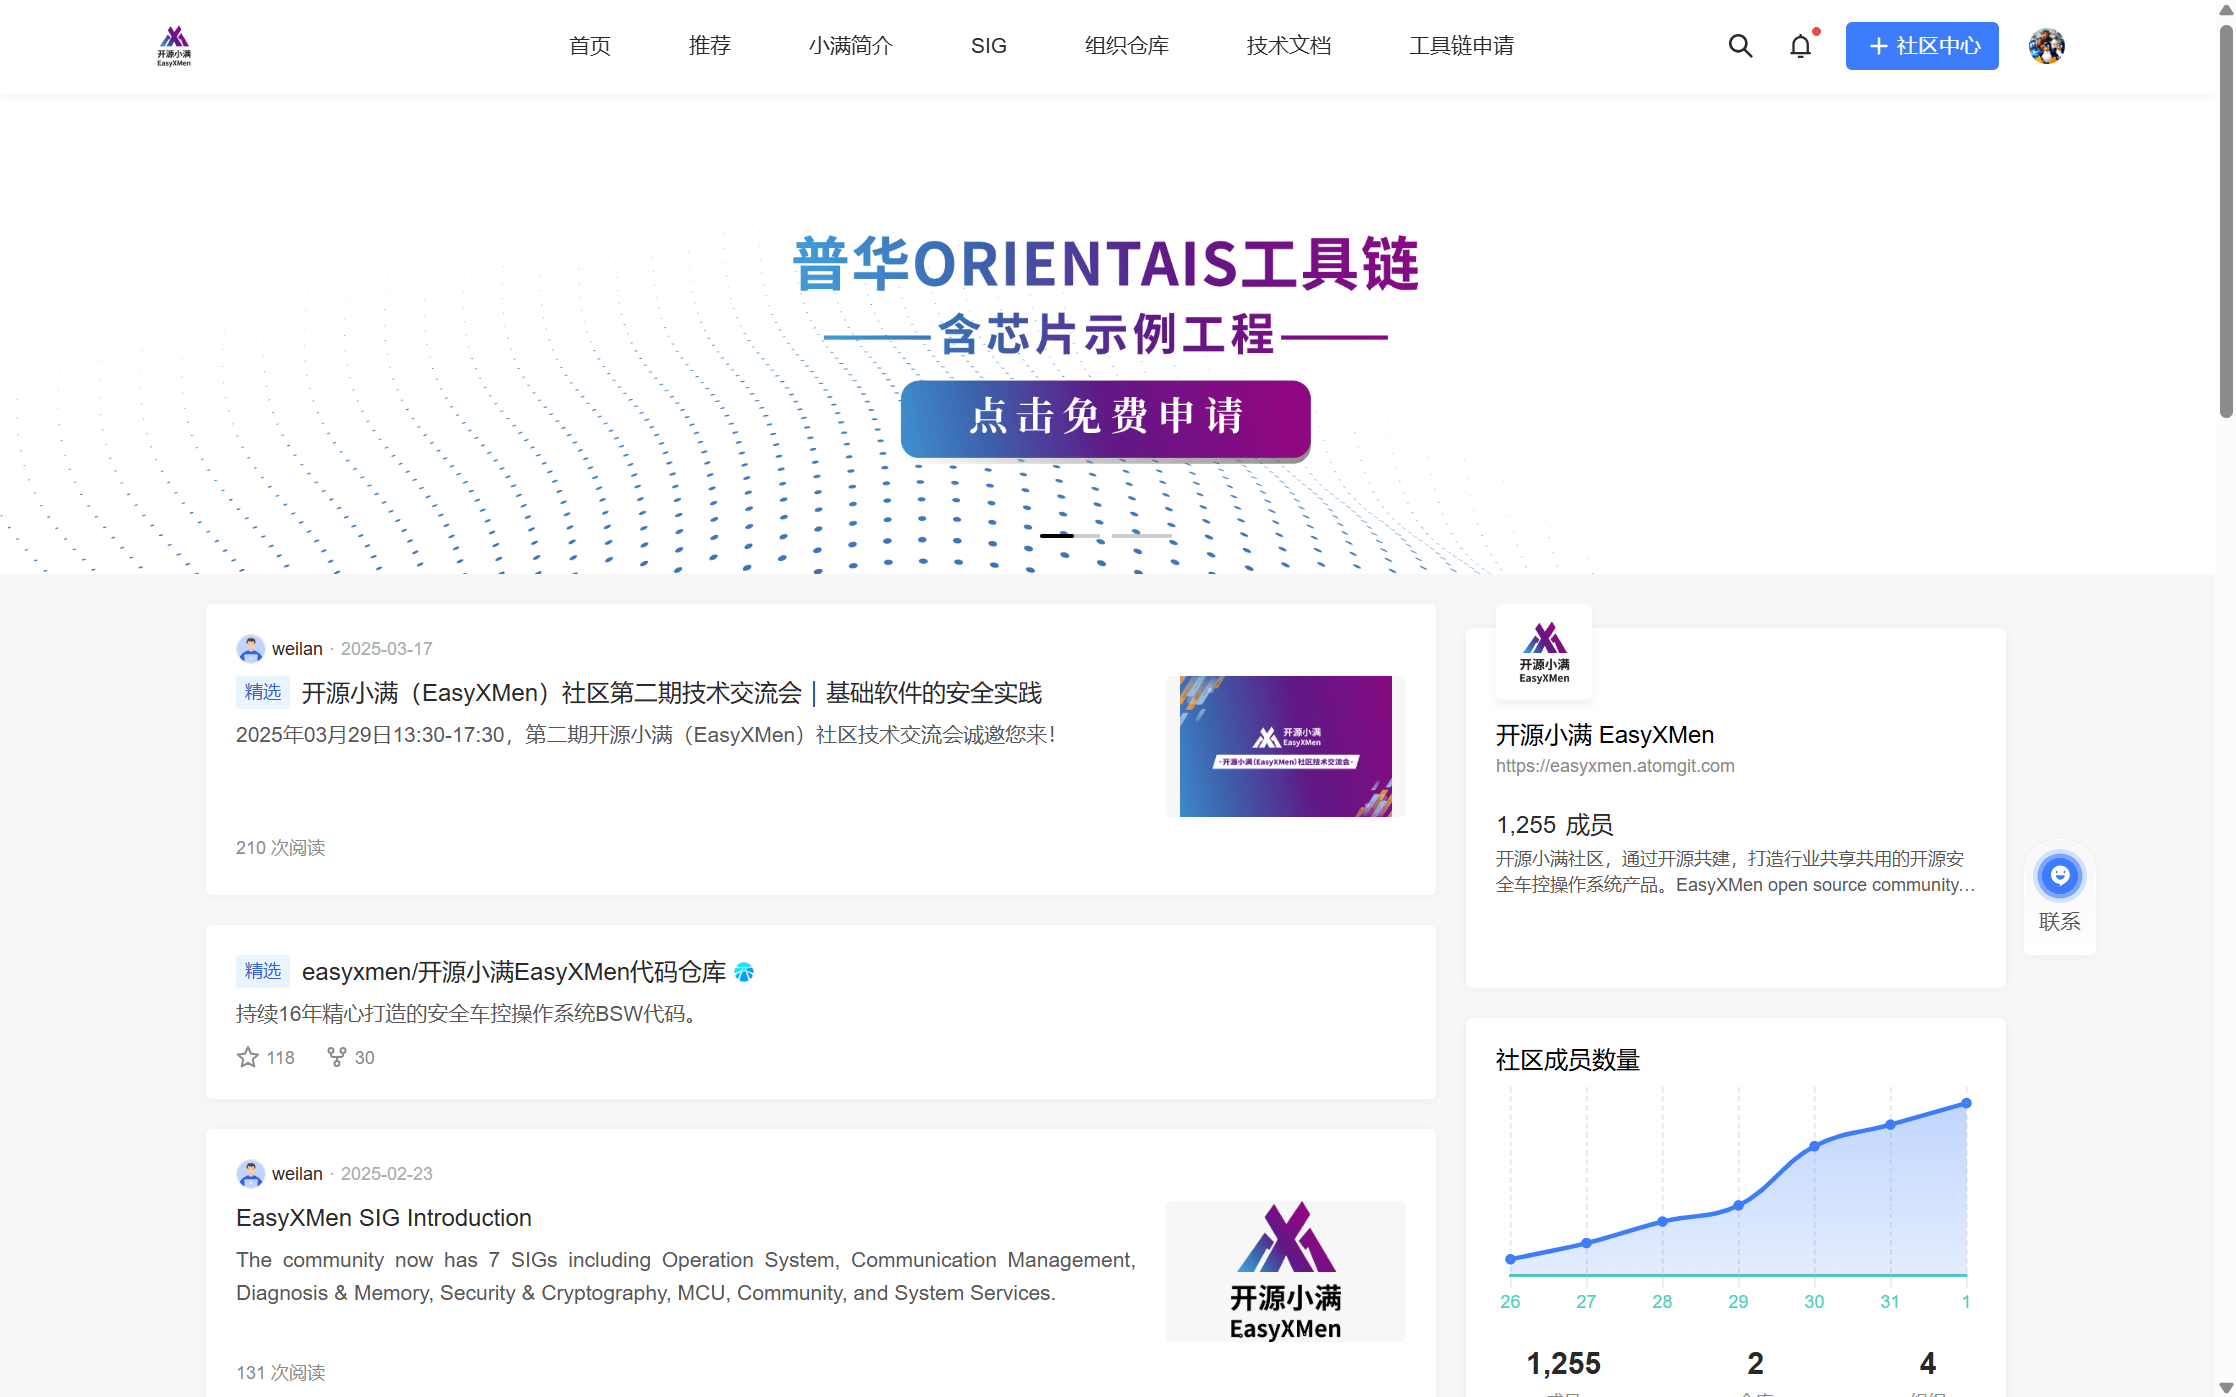
Task: Click the 点击免费申请 banner button
Action: (1106, 419)
